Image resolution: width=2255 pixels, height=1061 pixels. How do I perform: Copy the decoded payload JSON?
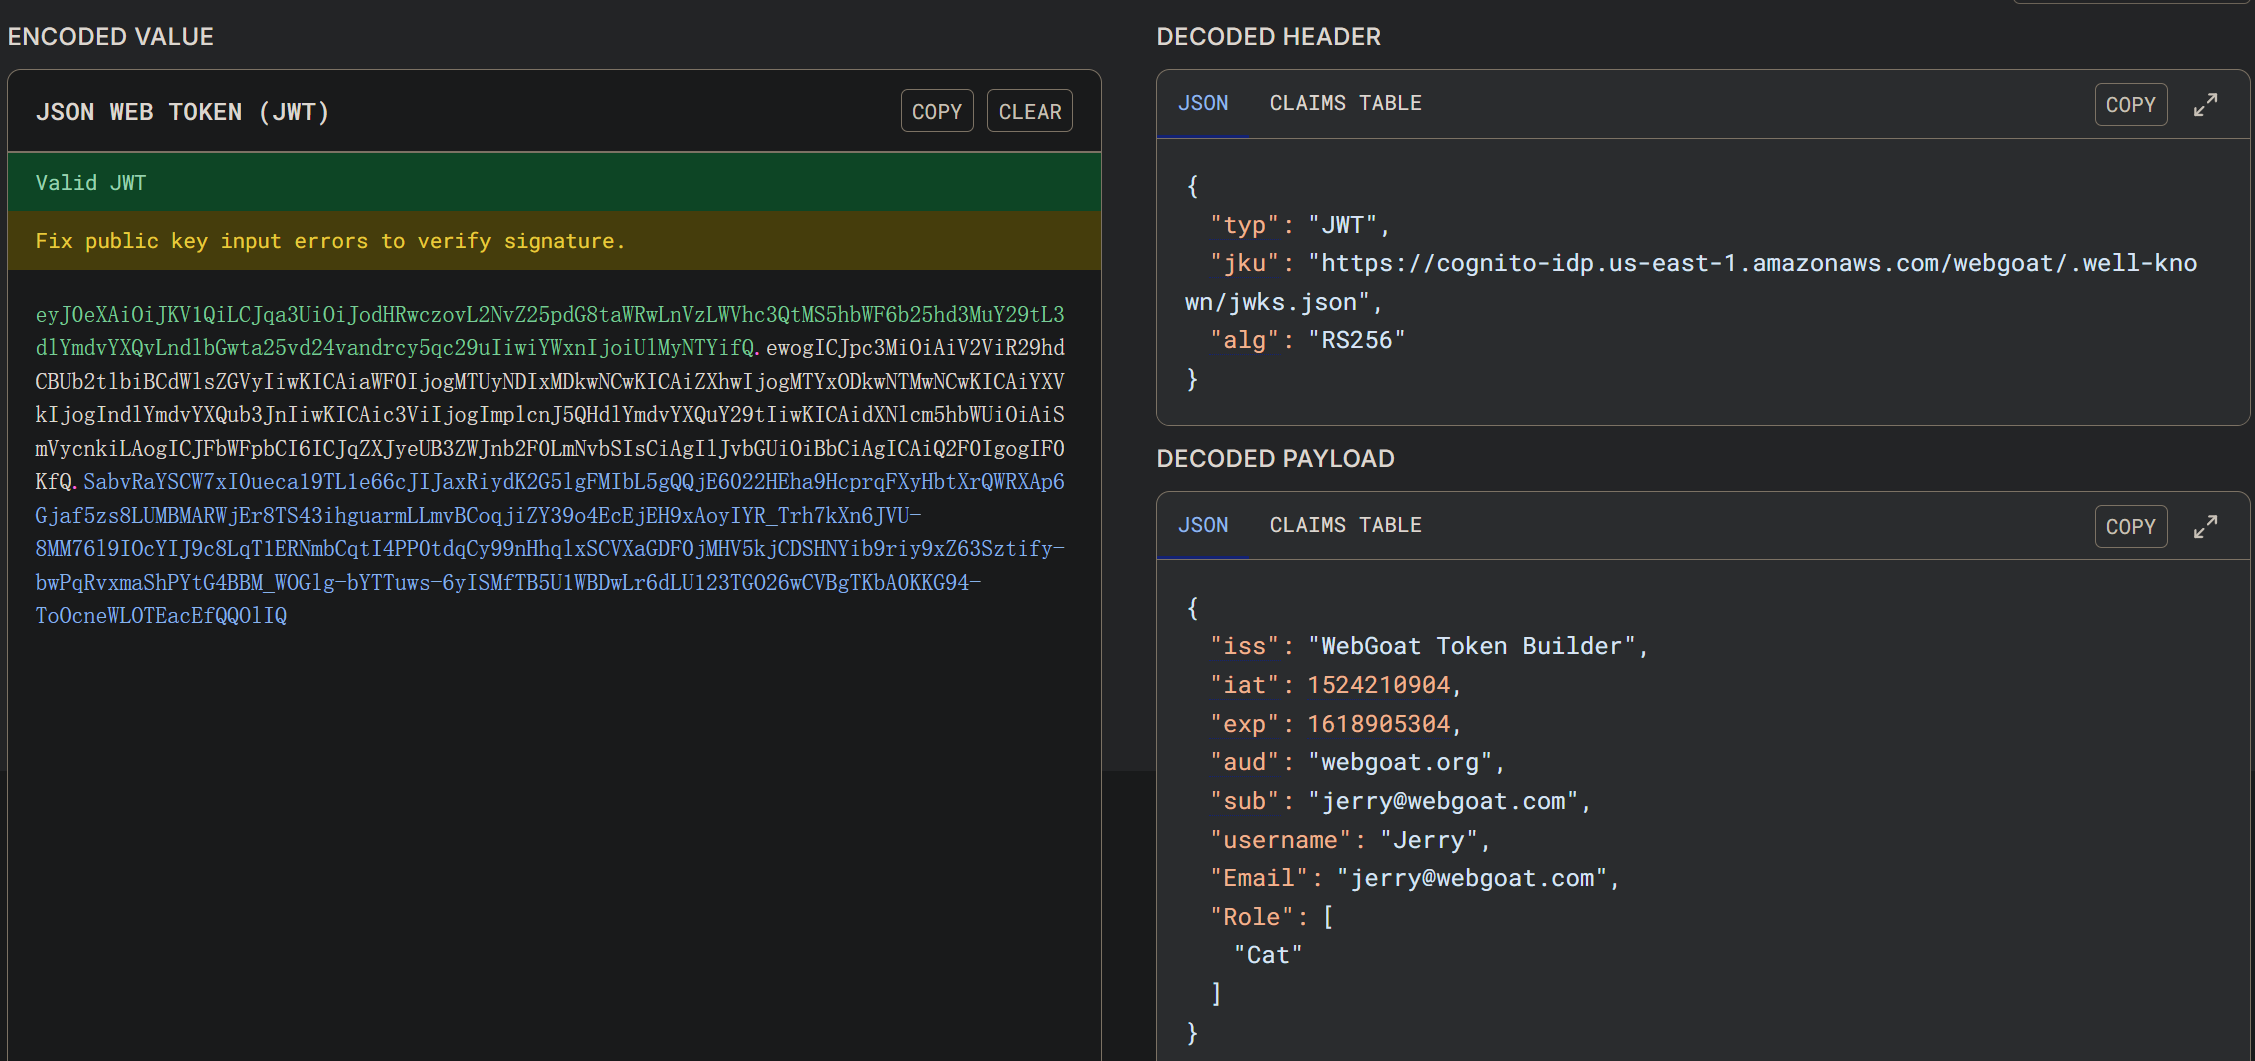pos(2131,527)
